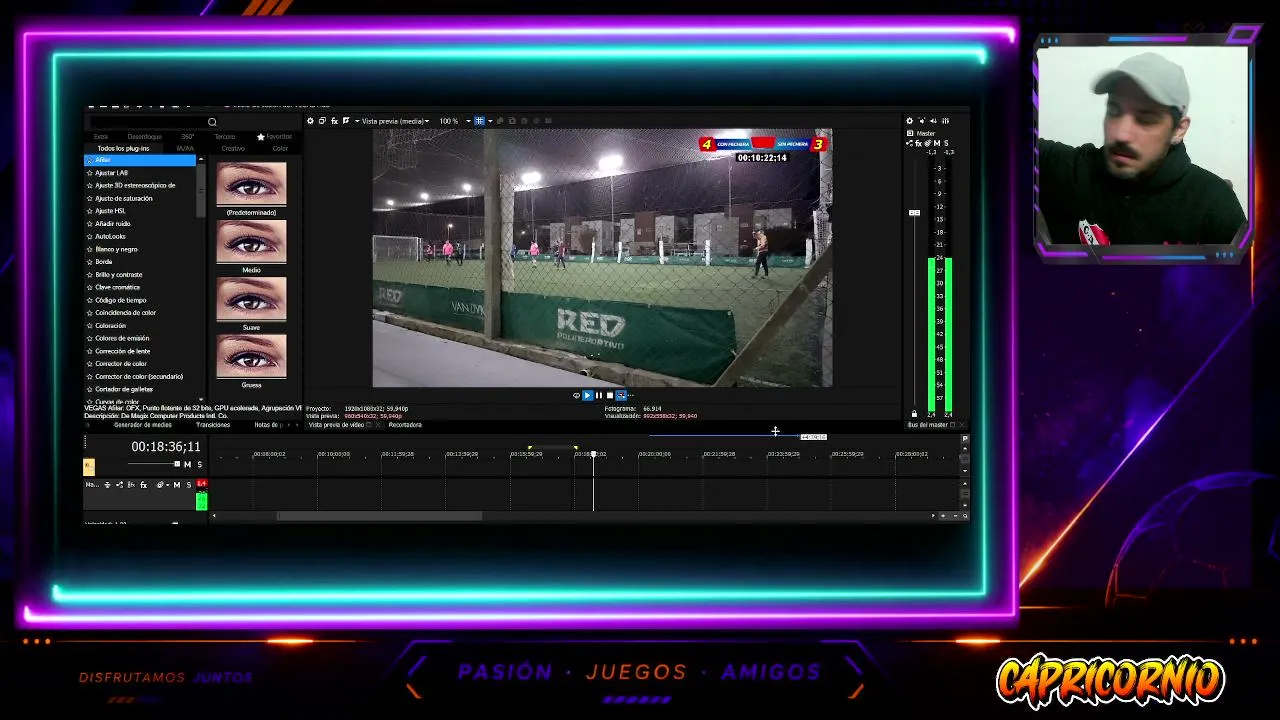Open the Generador de medios tab

click(143, 425)
